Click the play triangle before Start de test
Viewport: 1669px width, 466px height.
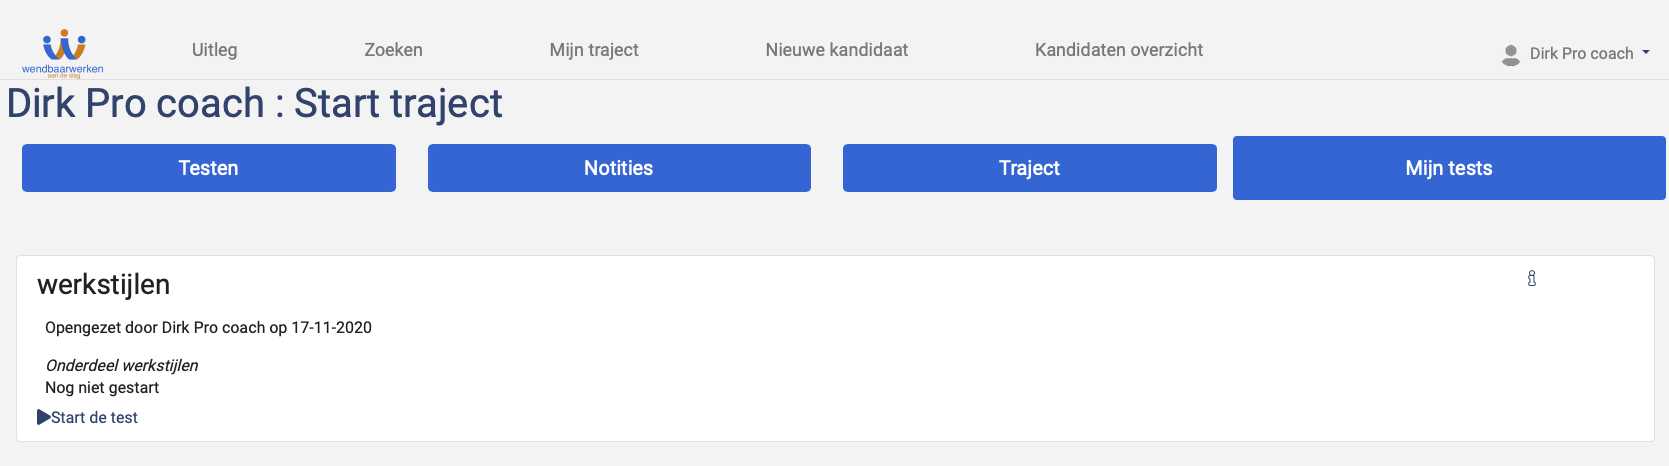pyautogui.click(x=44, y=417)
